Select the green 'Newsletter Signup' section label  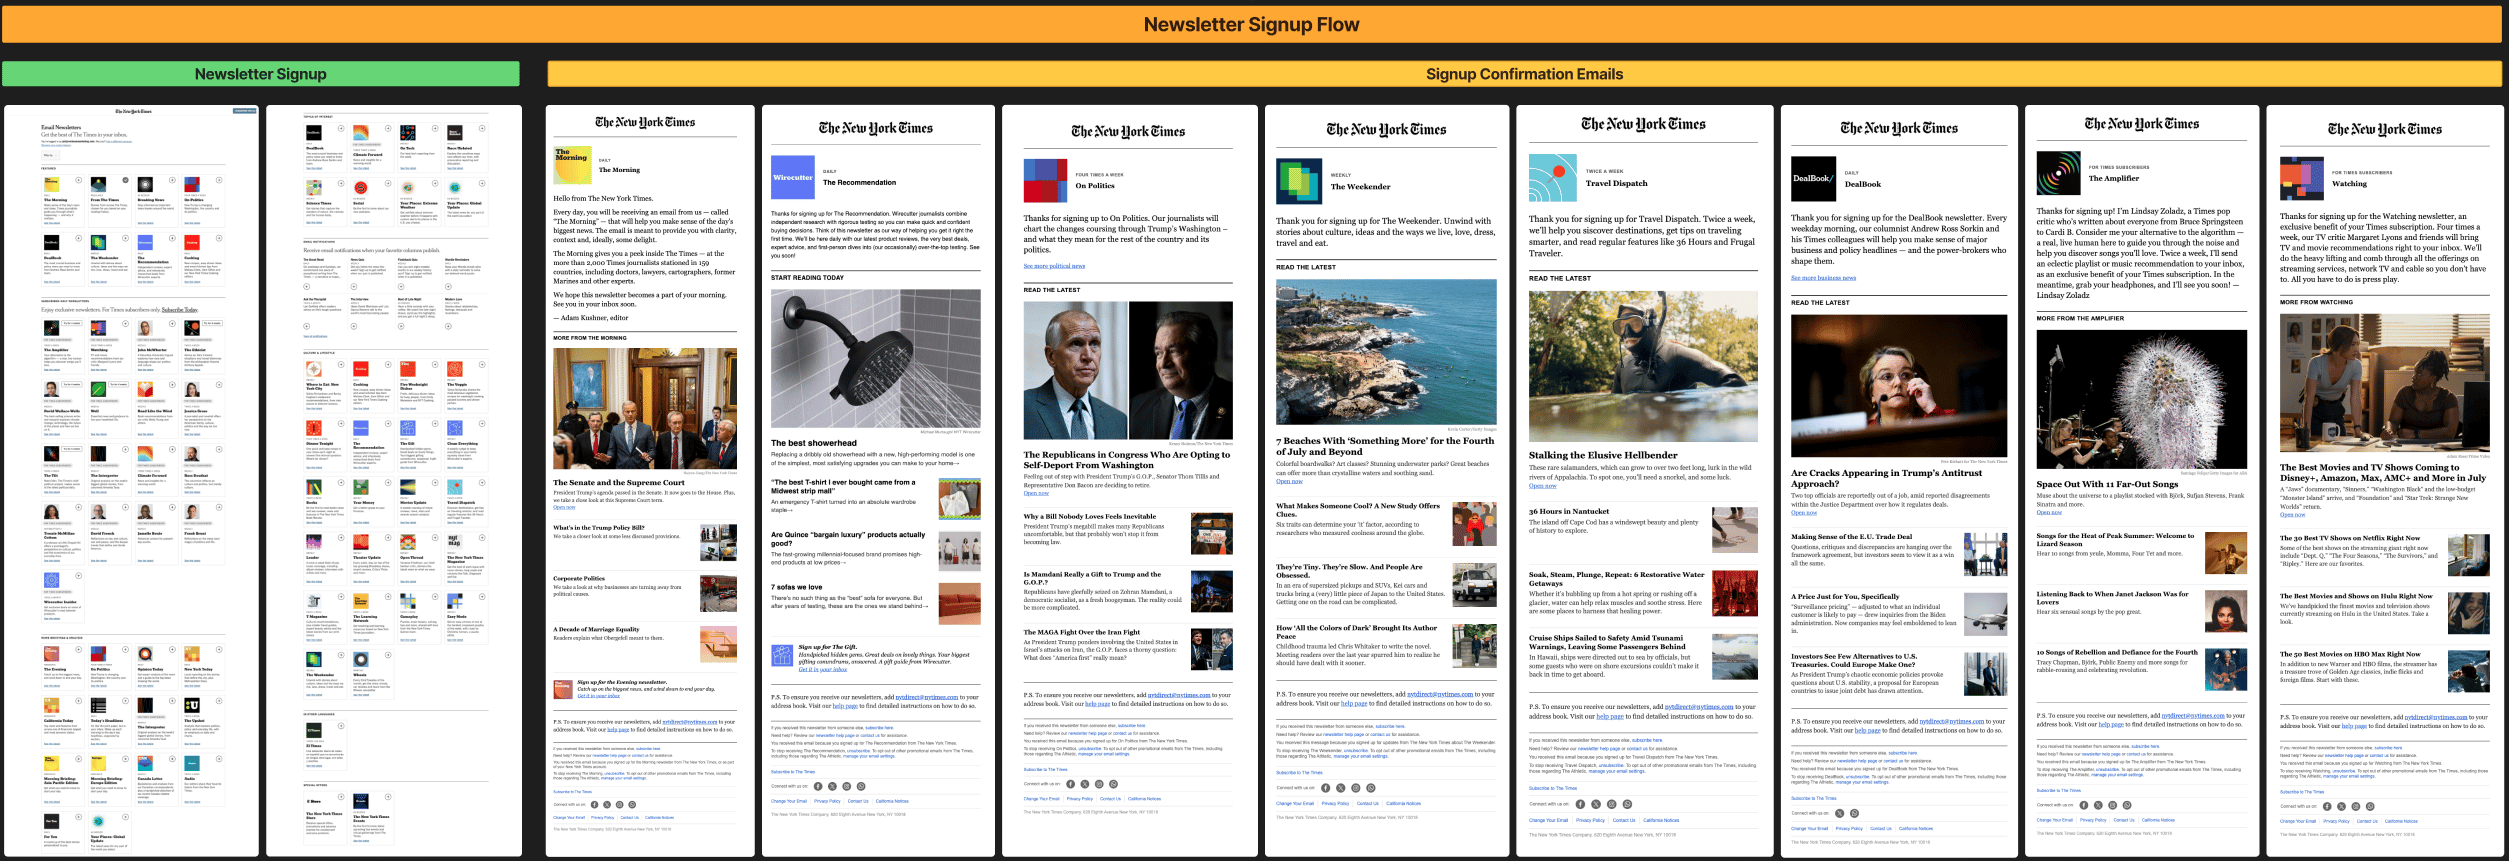point(260,74)
